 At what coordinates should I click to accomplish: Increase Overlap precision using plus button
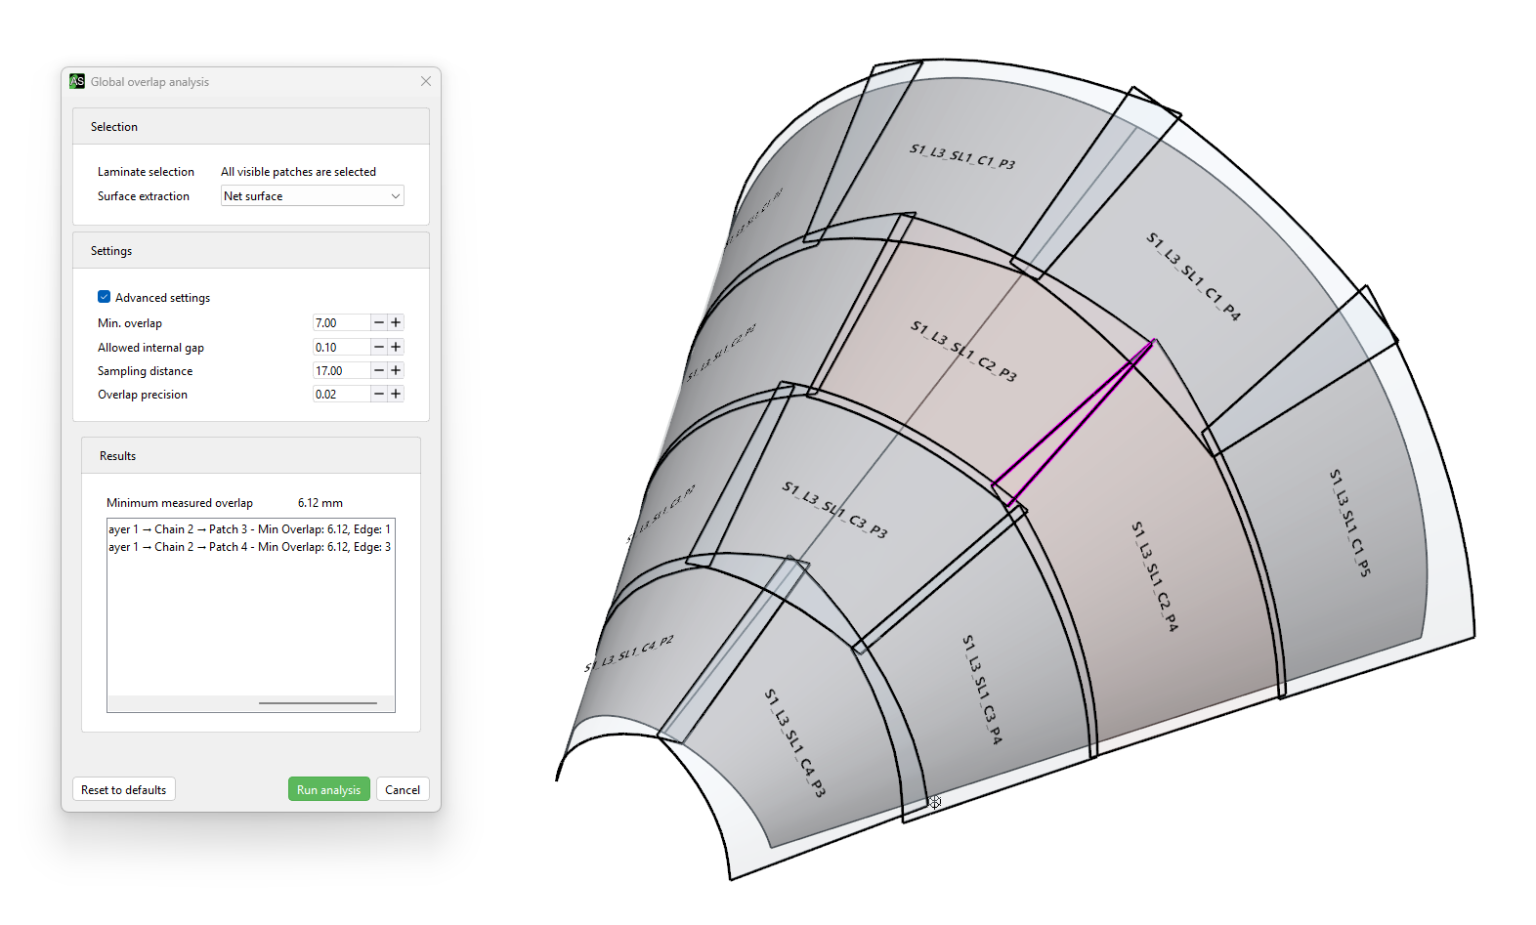(396, 393)
